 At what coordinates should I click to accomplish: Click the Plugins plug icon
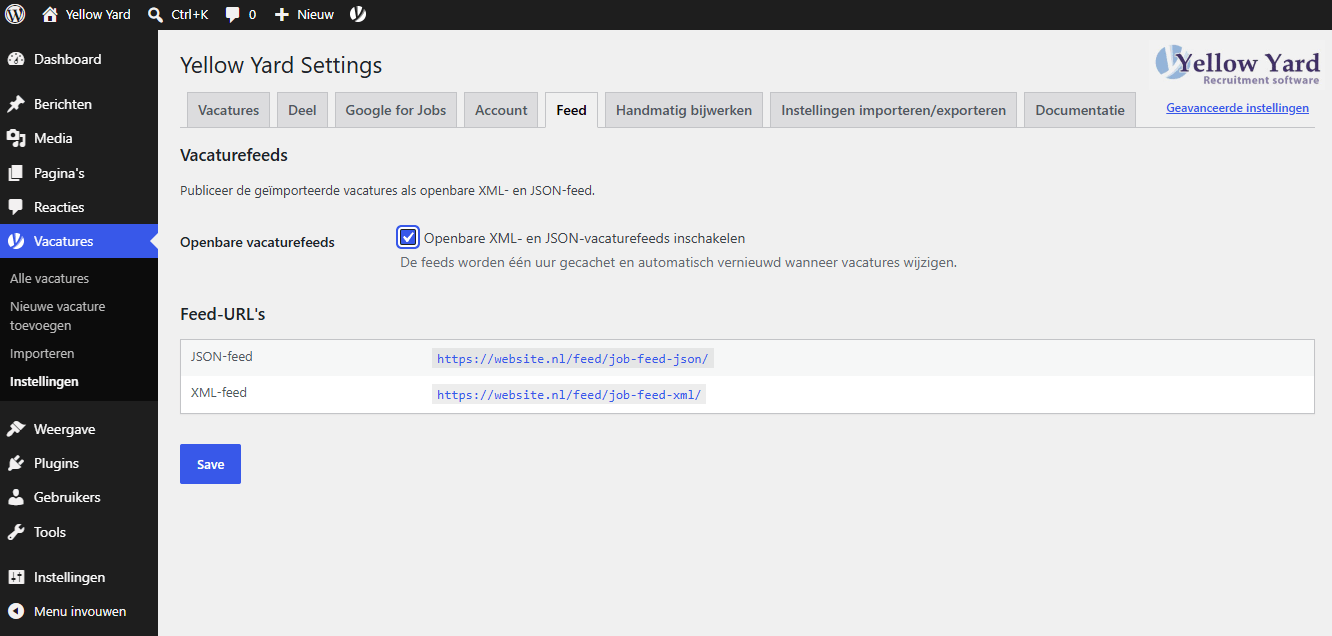pos(16,463)
